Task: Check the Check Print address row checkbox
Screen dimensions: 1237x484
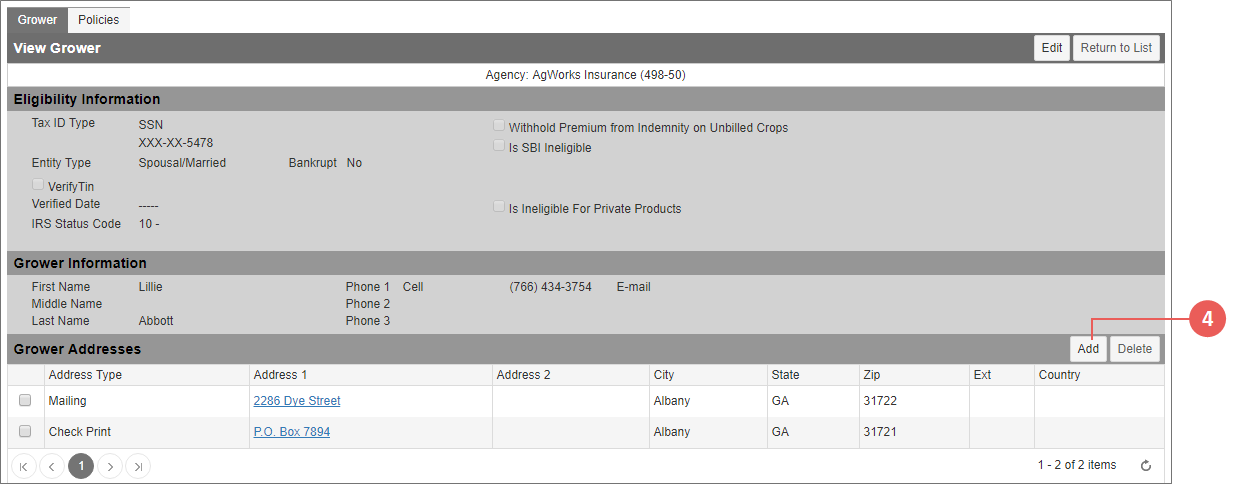Action: 26,432
